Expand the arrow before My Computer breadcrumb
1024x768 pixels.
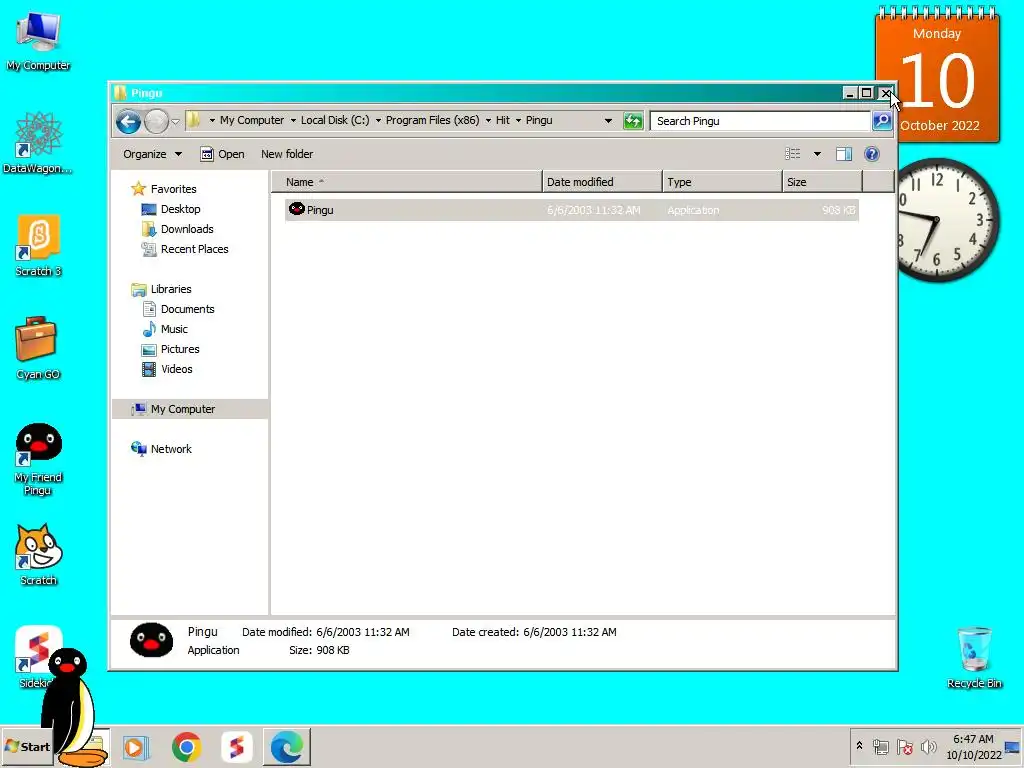point(212,121)
